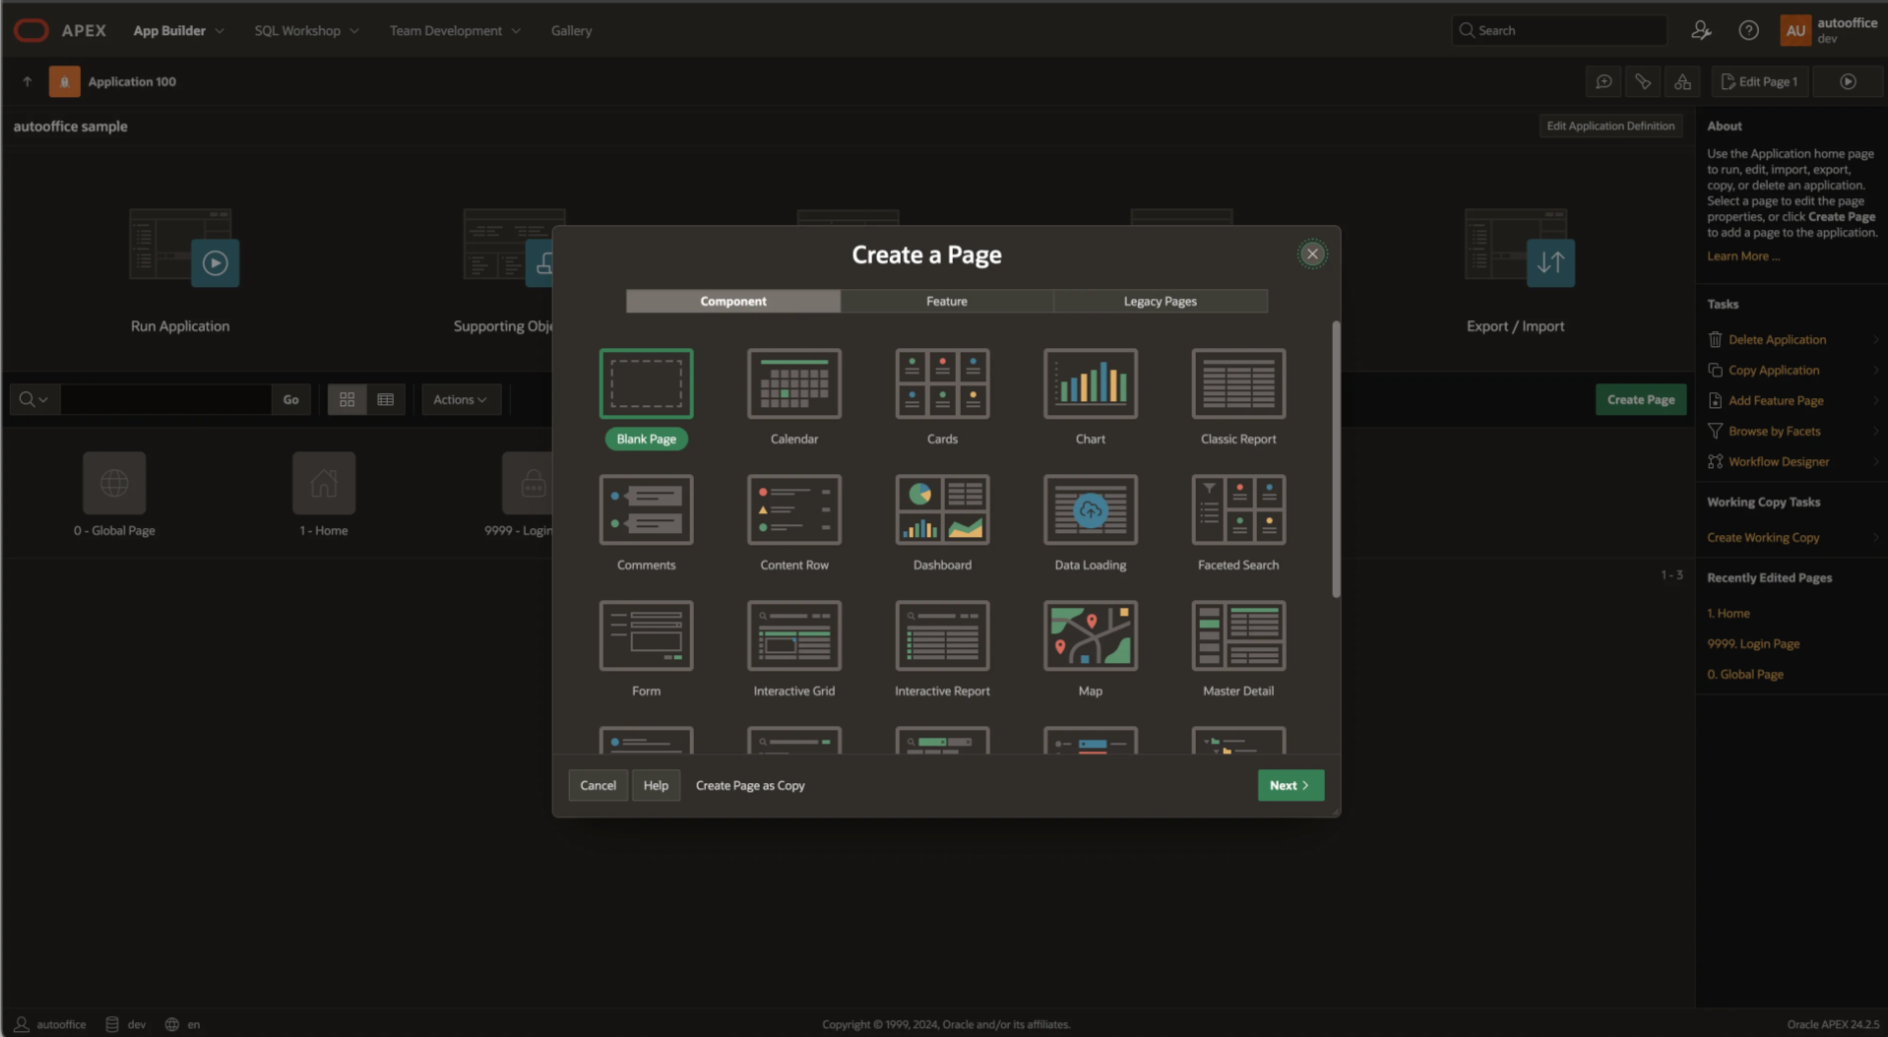Go up via the arrow icon
The image size is (1888, 1037).
coord(27,82)
